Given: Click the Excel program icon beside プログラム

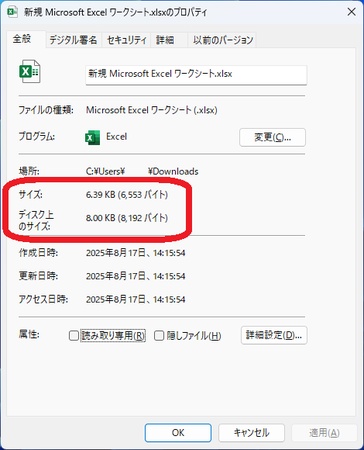Looking at the screenshot, I should pos(92,138).
